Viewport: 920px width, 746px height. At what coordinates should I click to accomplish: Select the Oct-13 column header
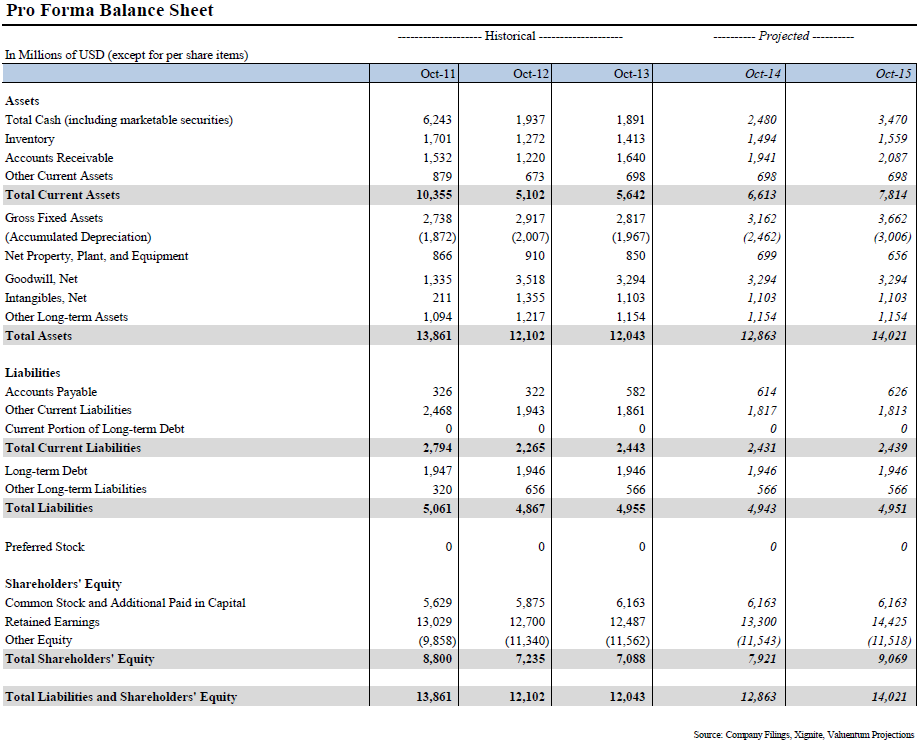point(630,72)
